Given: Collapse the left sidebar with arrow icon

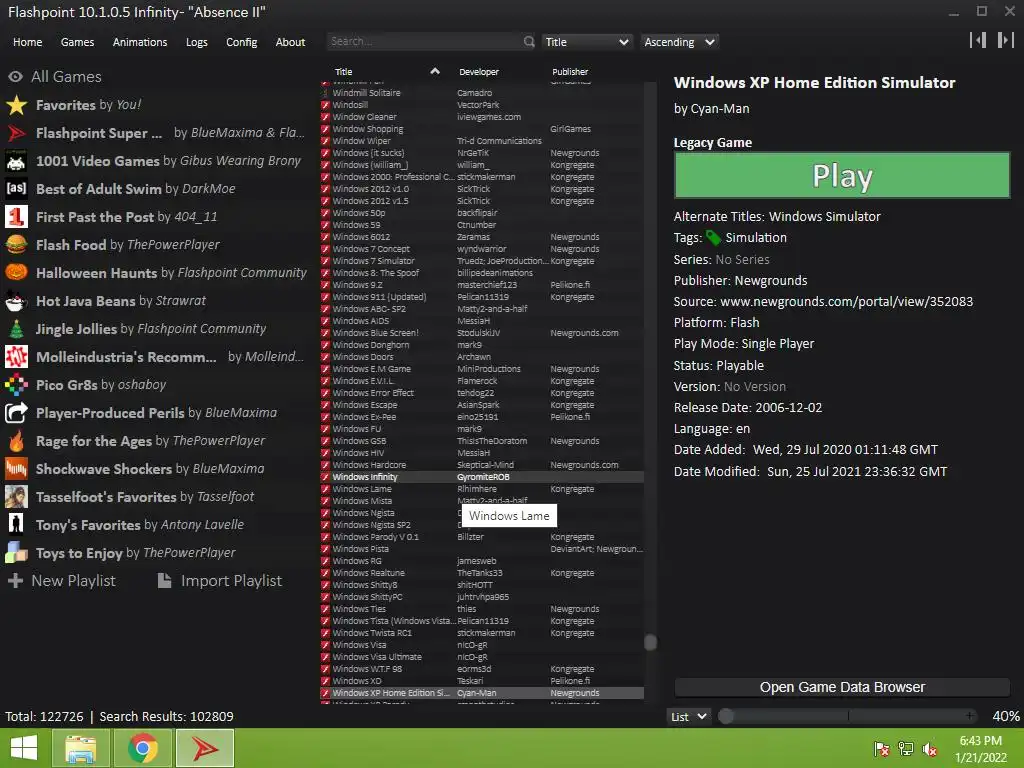Looking at the screenshot, I should (x=978, y=40).
